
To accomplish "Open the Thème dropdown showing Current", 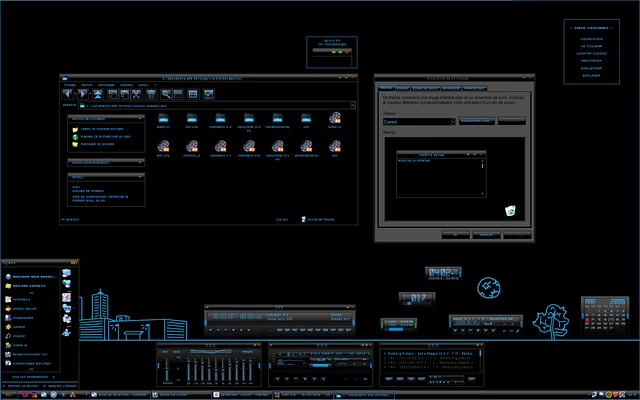I will (453, 121).
